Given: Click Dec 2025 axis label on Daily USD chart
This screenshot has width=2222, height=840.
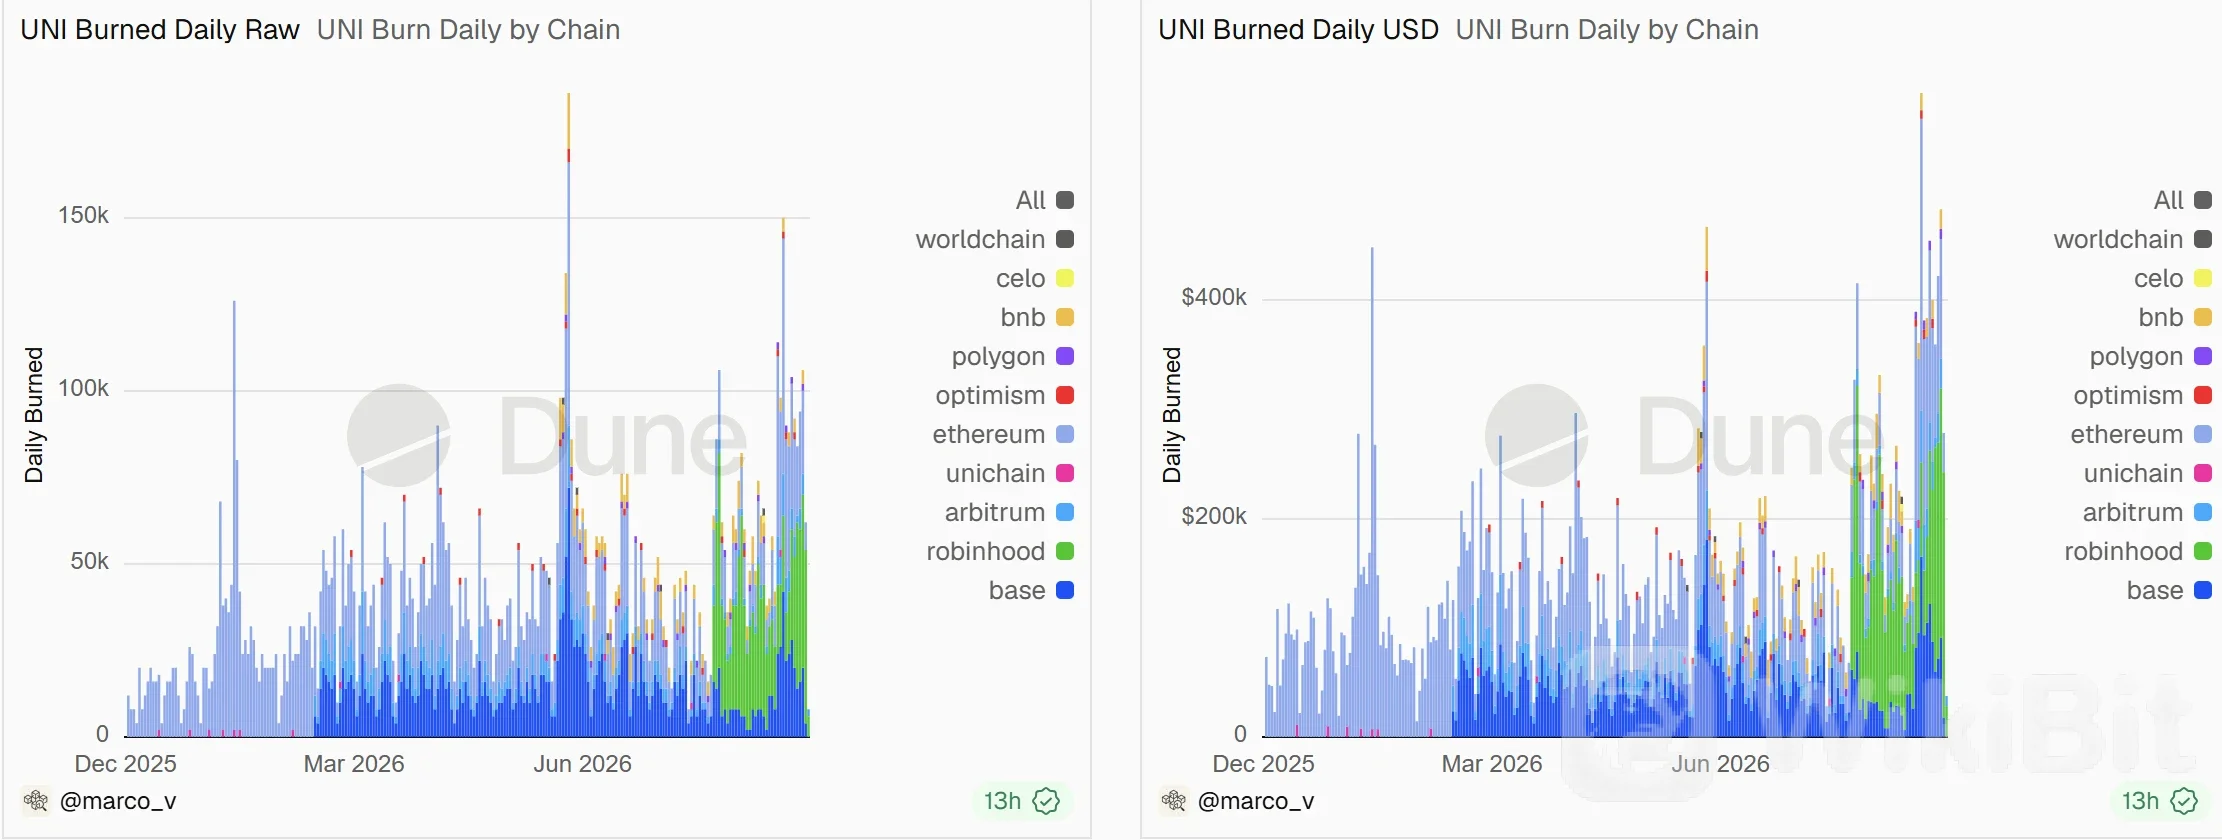Looking at the screenshot, I should tap(1263, 764).
